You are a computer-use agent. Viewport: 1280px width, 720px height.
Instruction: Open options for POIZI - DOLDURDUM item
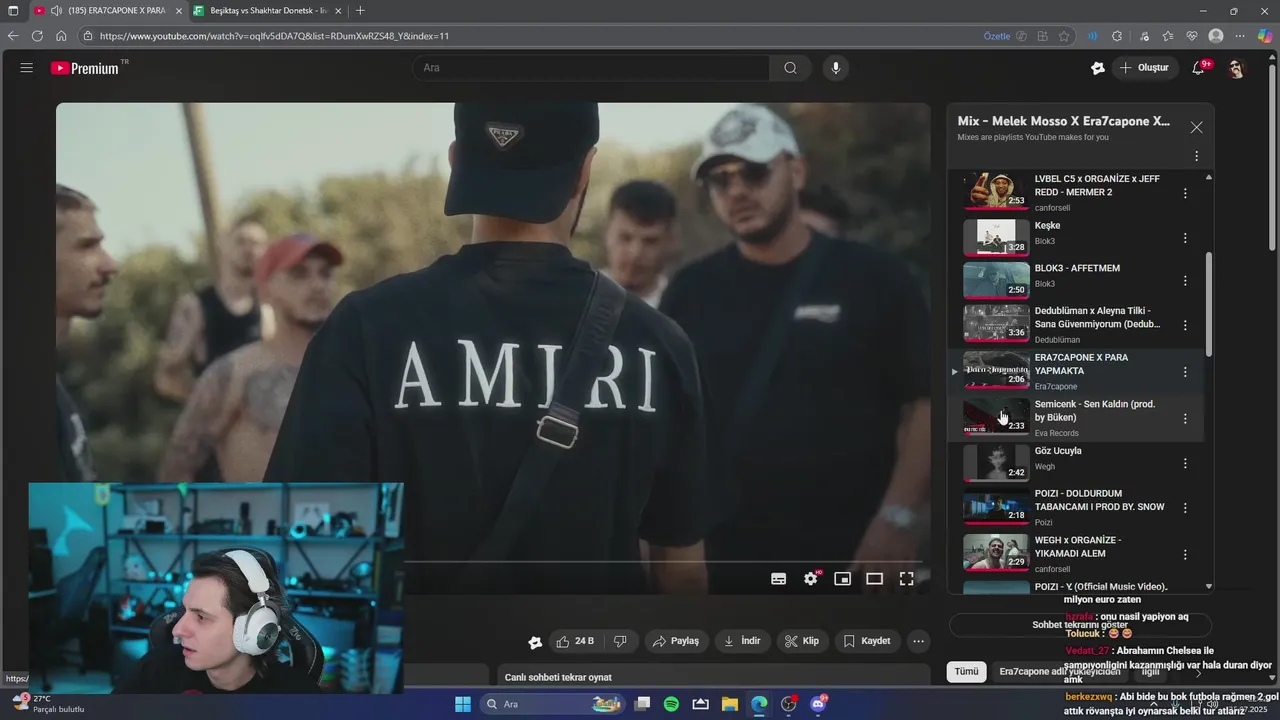[1185, 508]
